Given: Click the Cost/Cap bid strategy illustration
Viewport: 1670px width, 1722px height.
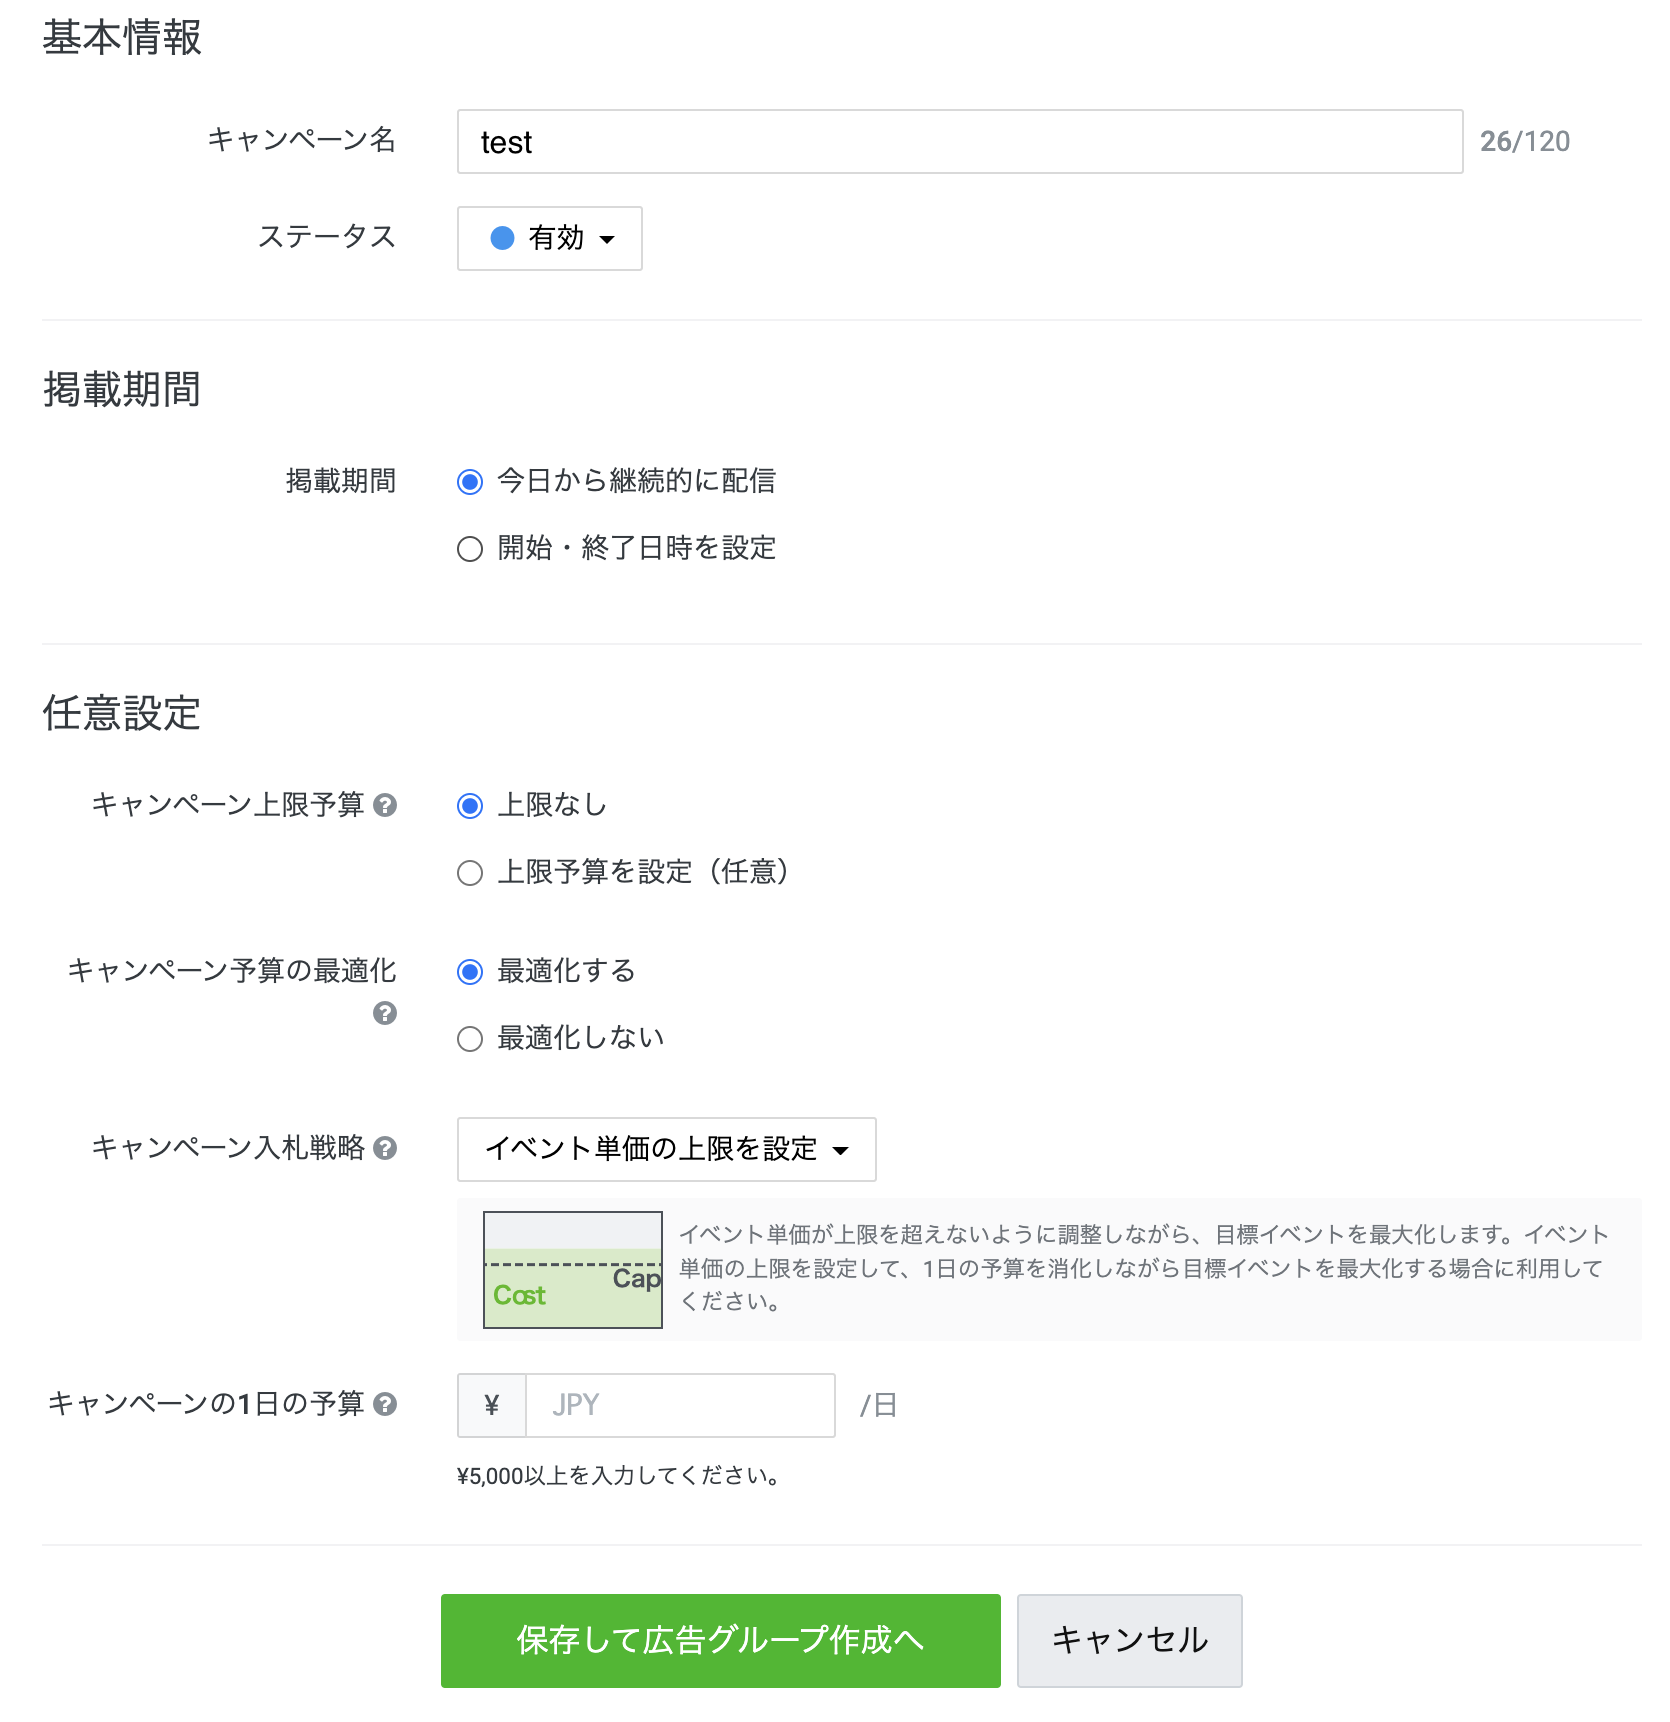Looking at the screenshot, I should 572,1270.
